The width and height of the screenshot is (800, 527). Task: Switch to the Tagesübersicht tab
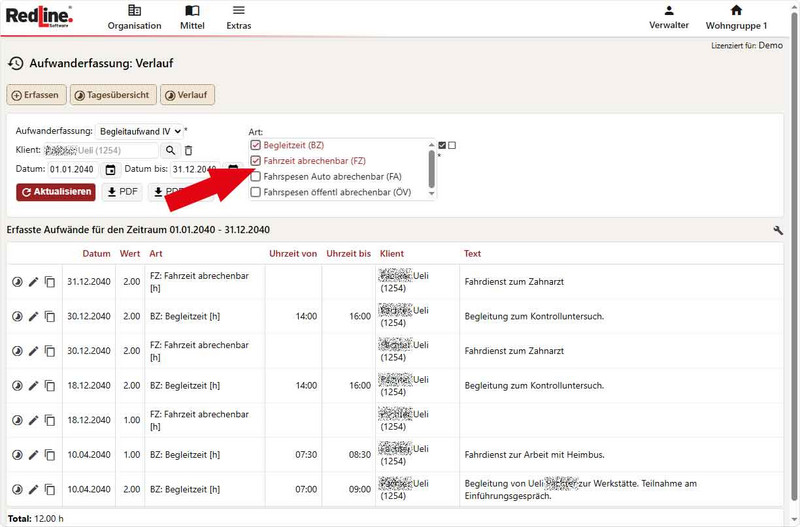pyautogui.click(x=112, y=95)
